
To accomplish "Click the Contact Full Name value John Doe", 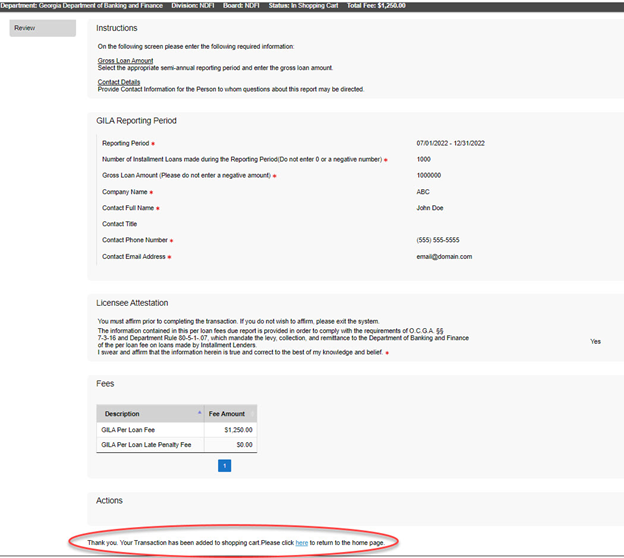I will [430, 207].
